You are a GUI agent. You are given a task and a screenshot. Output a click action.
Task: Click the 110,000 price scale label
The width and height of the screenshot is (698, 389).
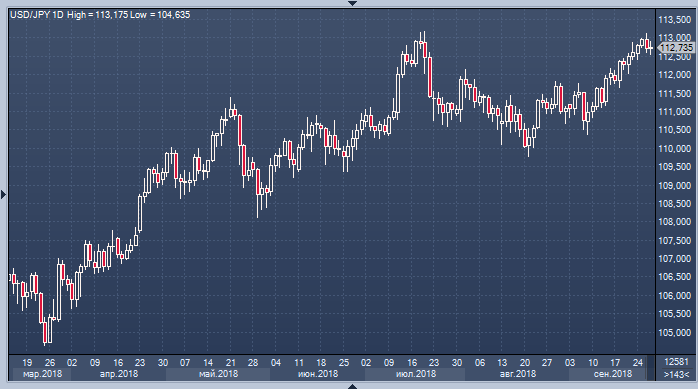pos(675,148)
